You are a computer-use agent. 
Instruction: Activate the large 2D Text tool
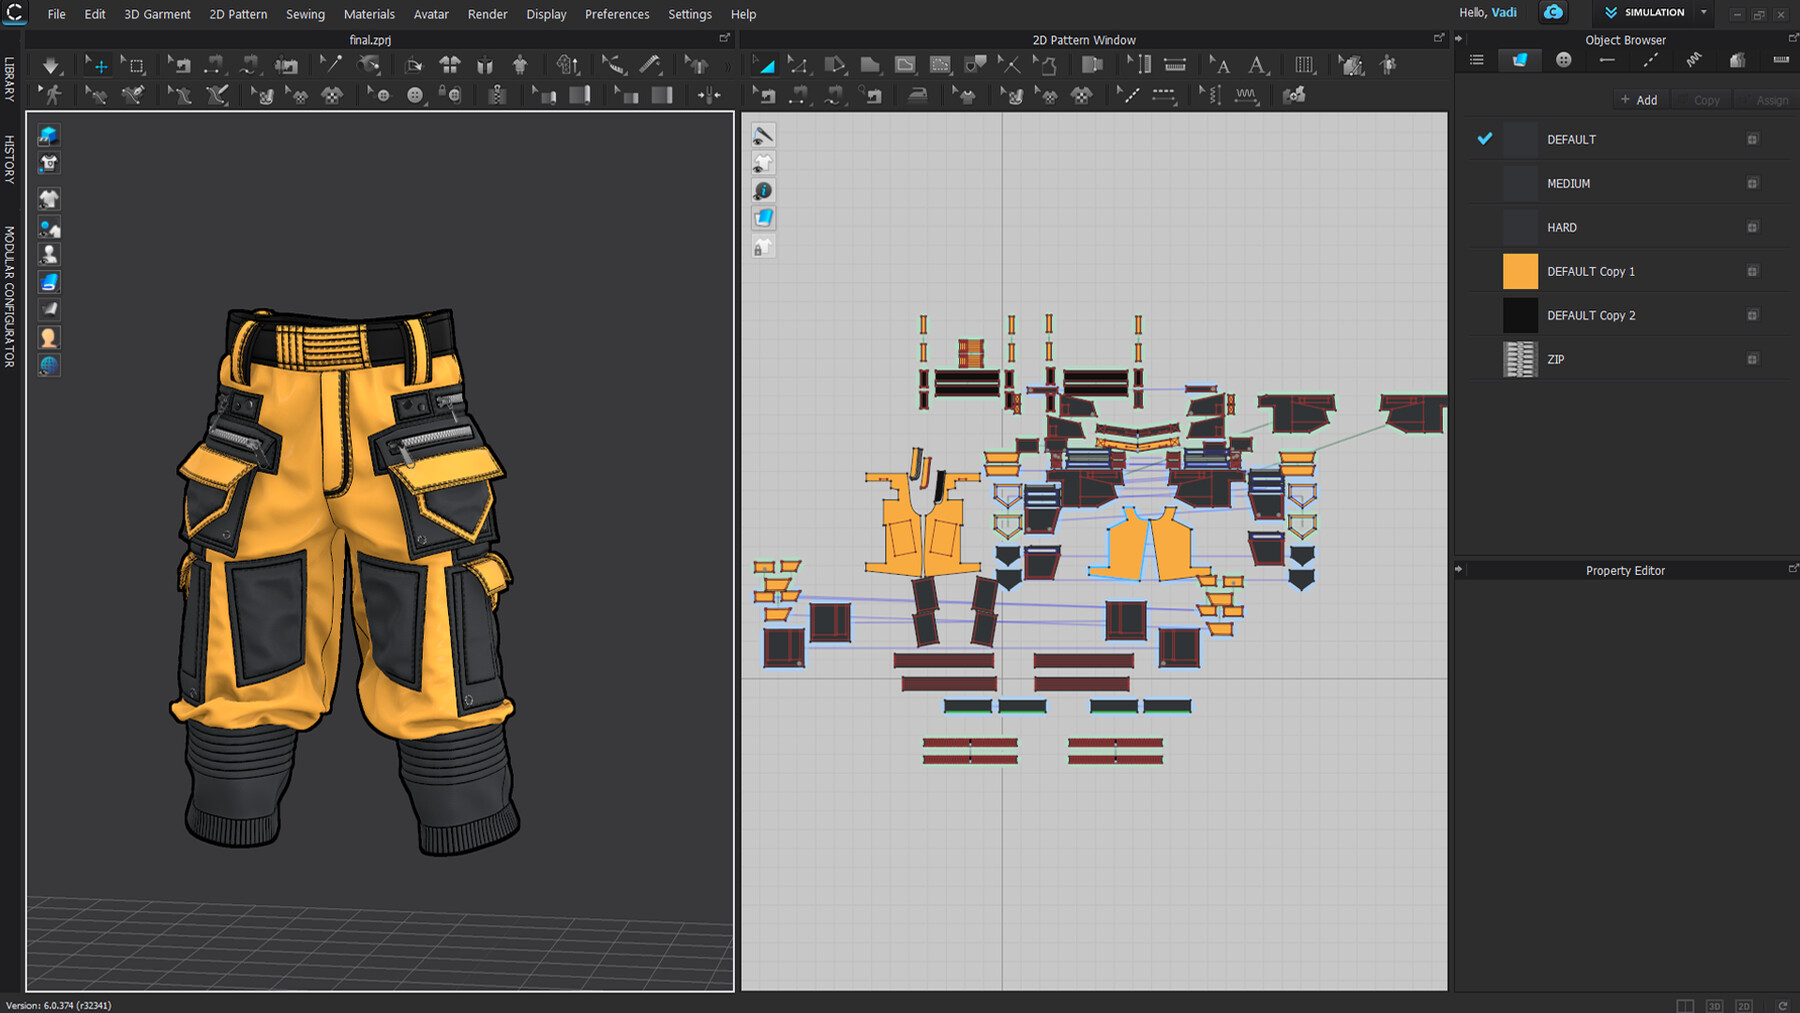click(1257, 66)
